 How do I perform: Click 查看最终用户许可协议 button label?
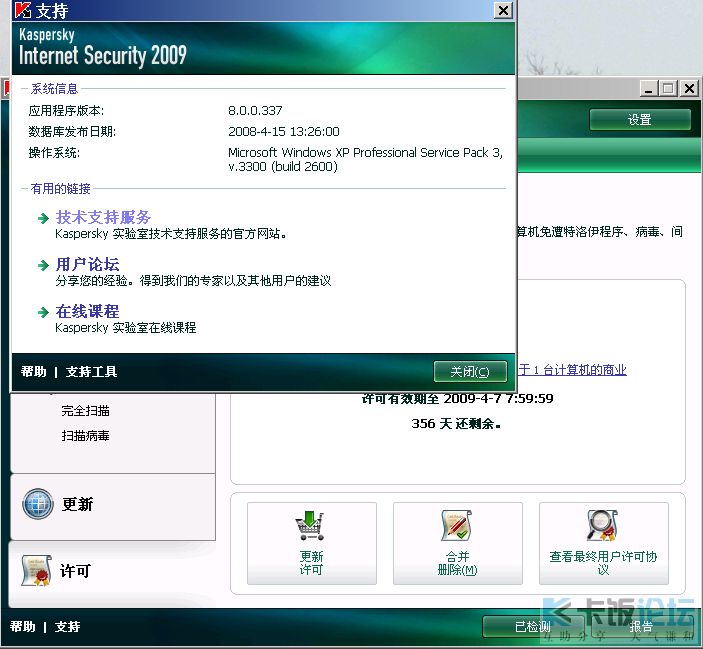click(x=603, y=563)
